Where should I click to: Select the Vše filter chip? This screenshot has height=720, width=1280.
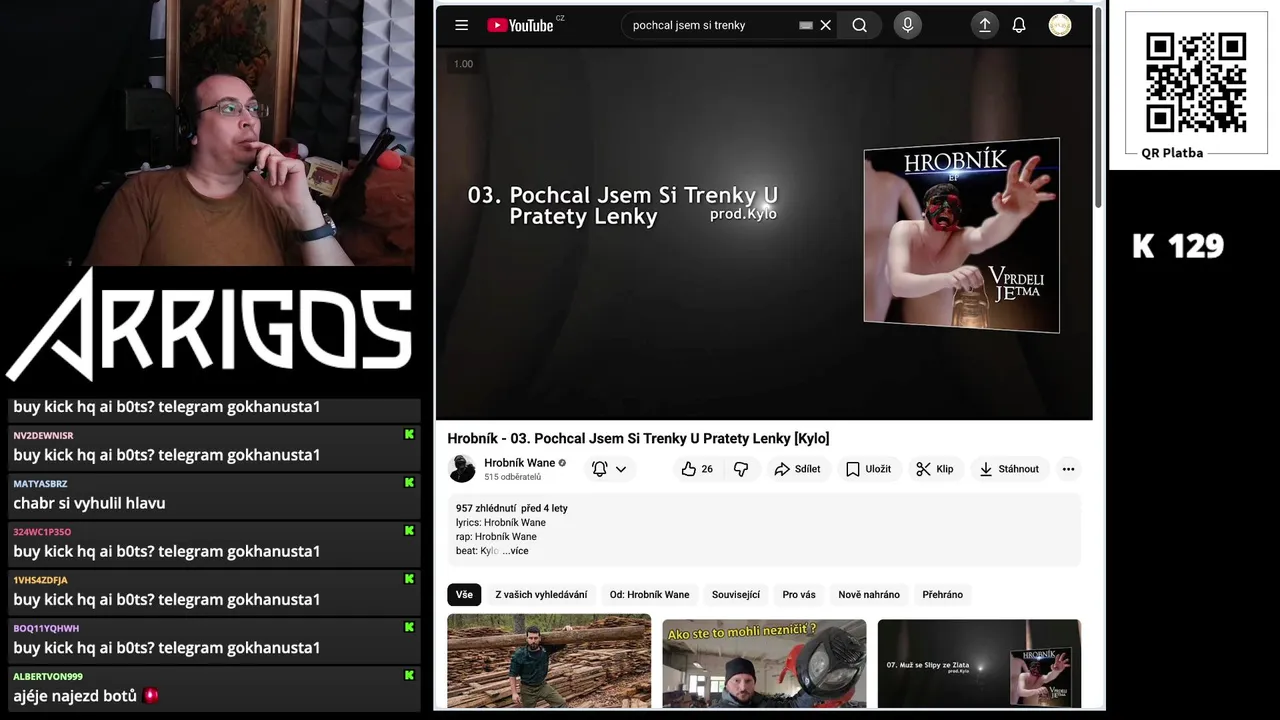464,595
